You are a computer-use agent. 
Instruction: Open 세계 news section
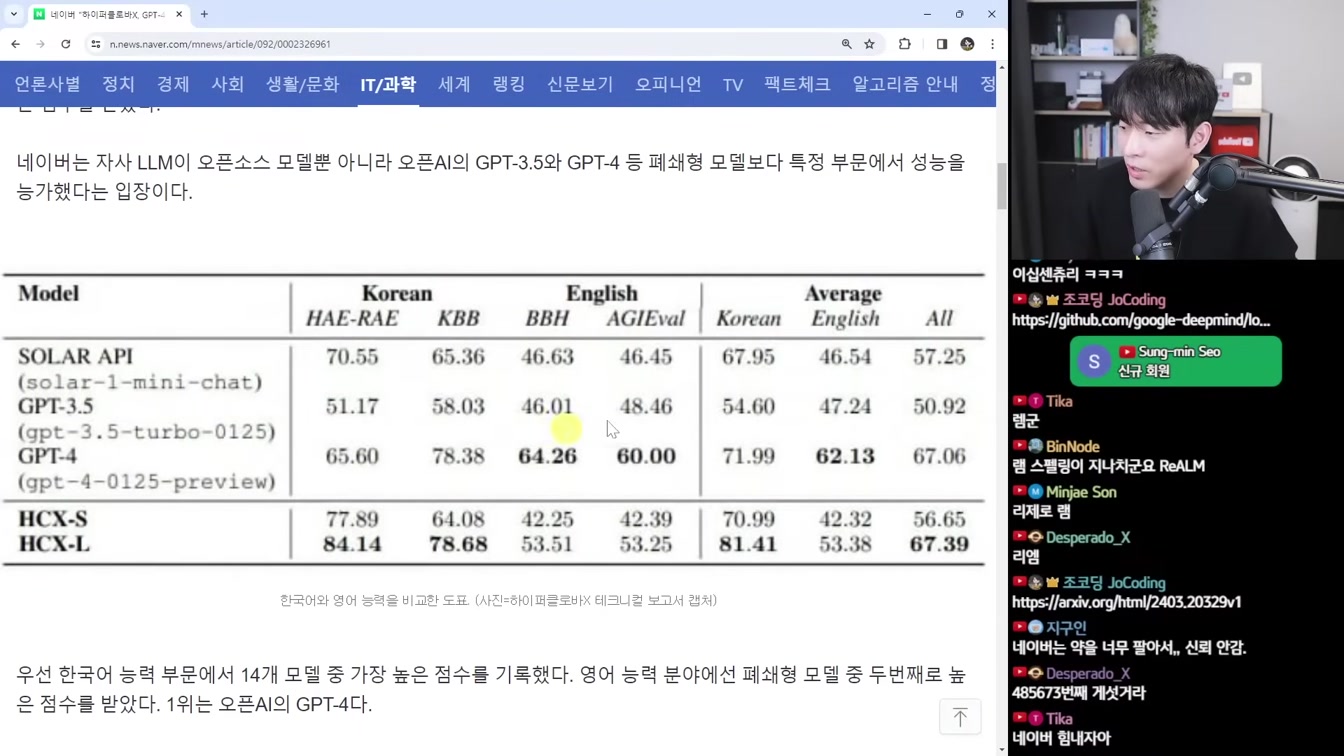point(454,84)
